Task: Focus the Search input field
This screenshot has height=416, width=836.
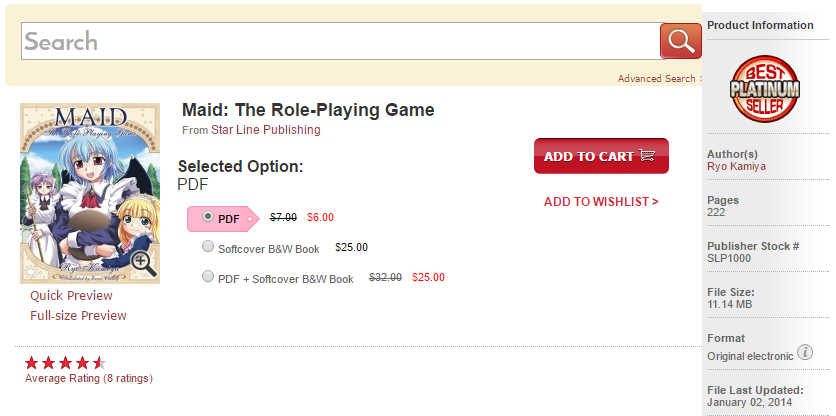Action: coord(340,41)
